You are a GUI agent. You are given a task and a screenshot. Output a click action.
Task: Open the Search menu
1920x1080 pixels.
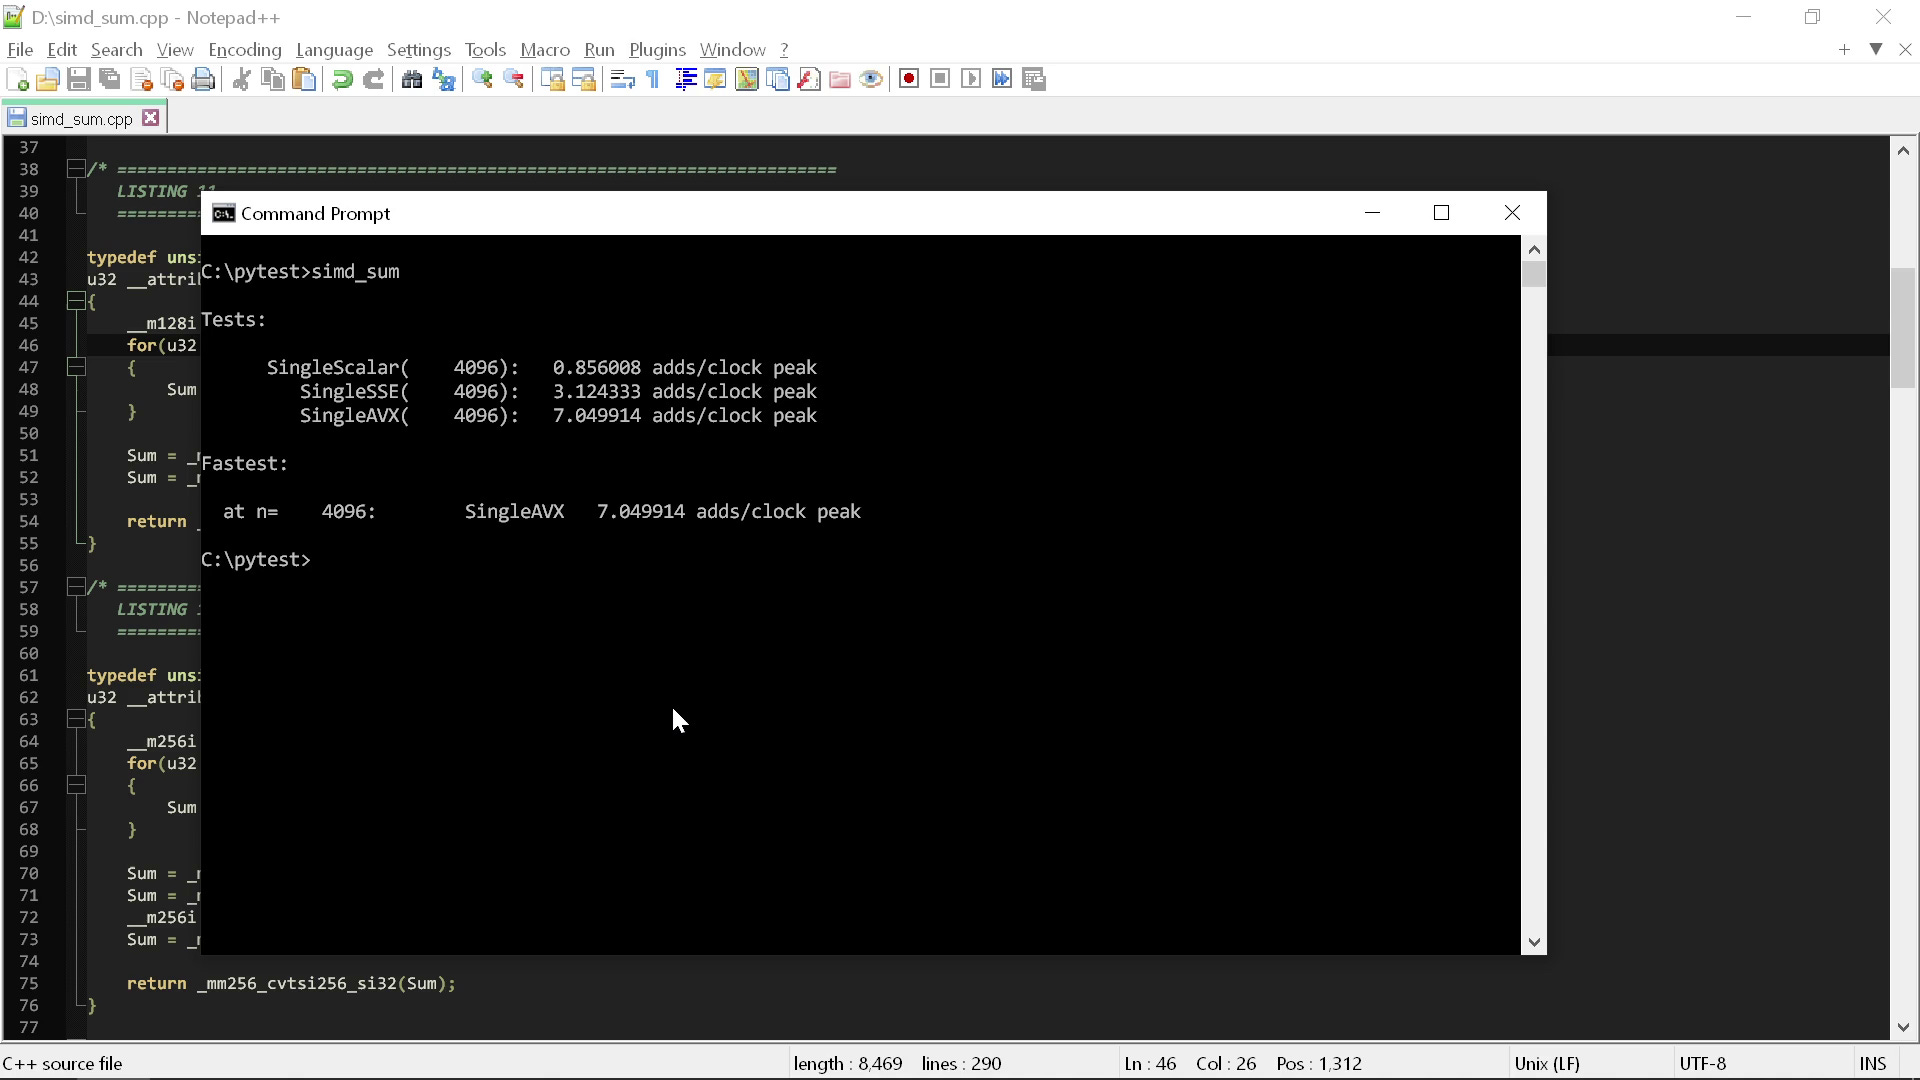pyautogui.click(x=116, y=49)
